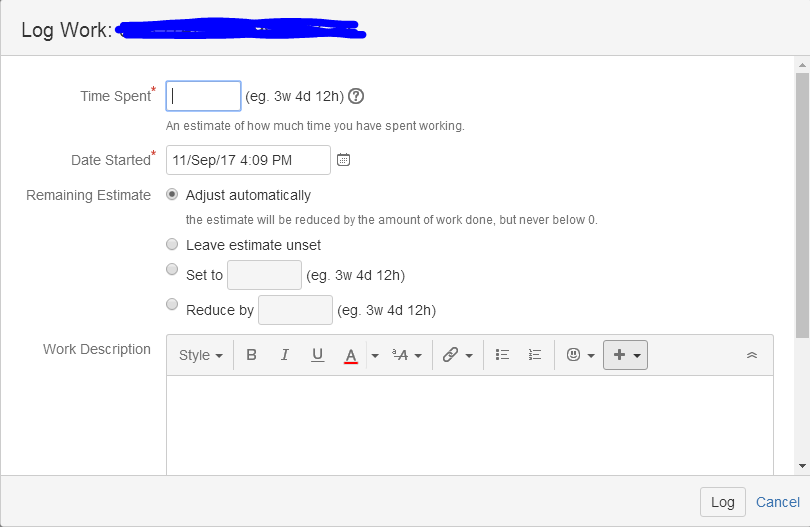
Task: Click the Remaining Estimate label
Action: [x=88, y=195]
